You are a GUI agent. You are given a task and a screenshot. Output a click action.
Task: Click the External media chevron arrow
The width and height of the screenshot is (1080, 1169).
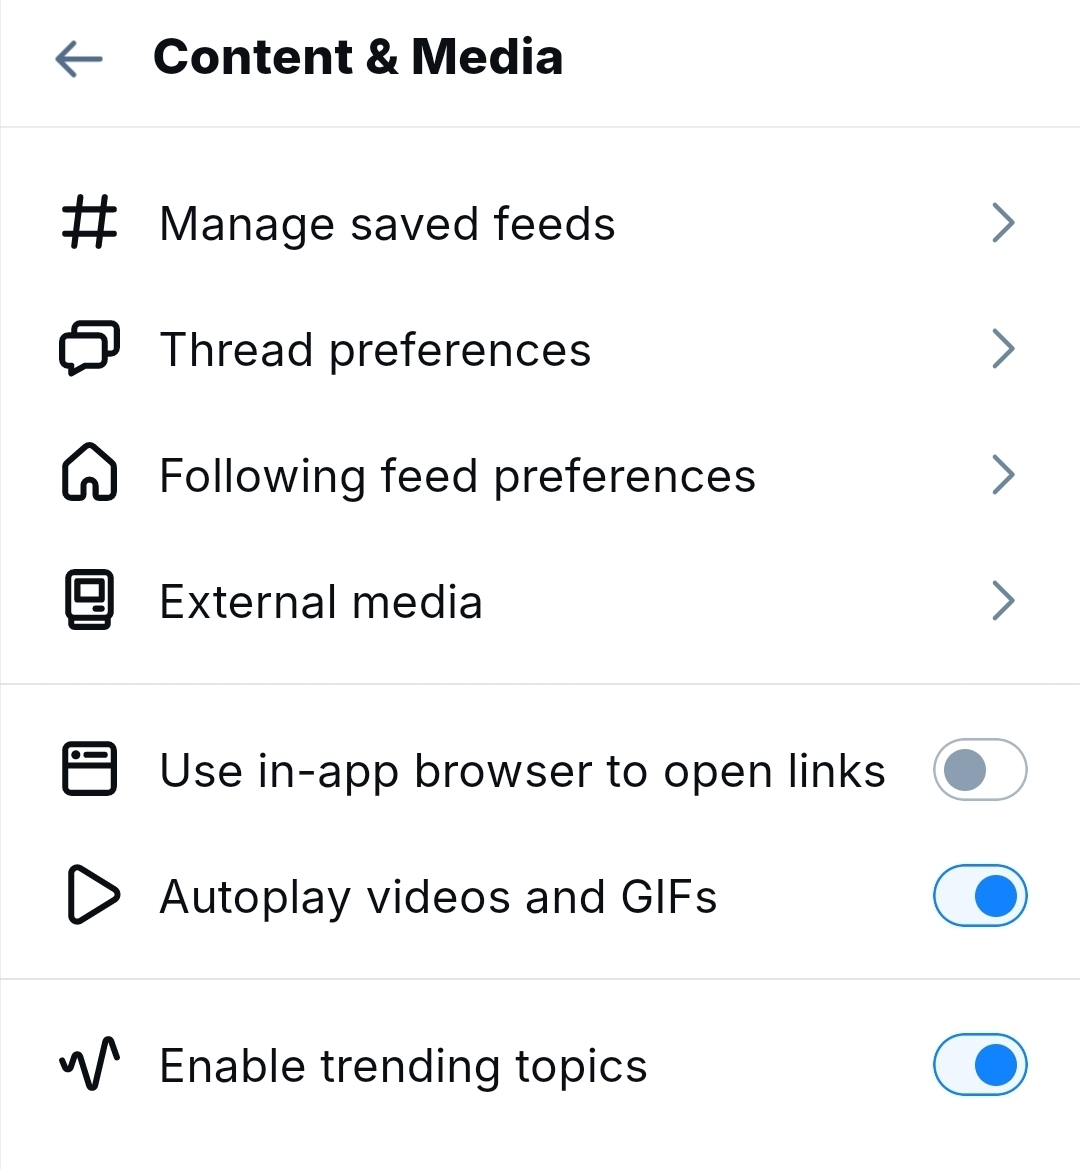tap(1002, 601)
